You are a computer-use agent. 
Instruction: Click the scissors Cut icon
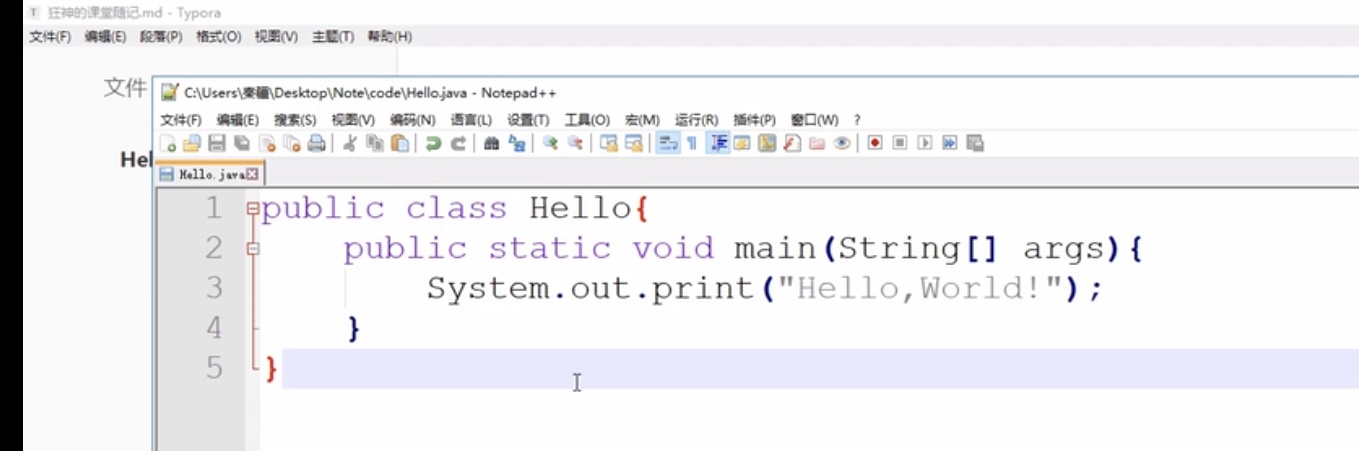pos(350,143)
